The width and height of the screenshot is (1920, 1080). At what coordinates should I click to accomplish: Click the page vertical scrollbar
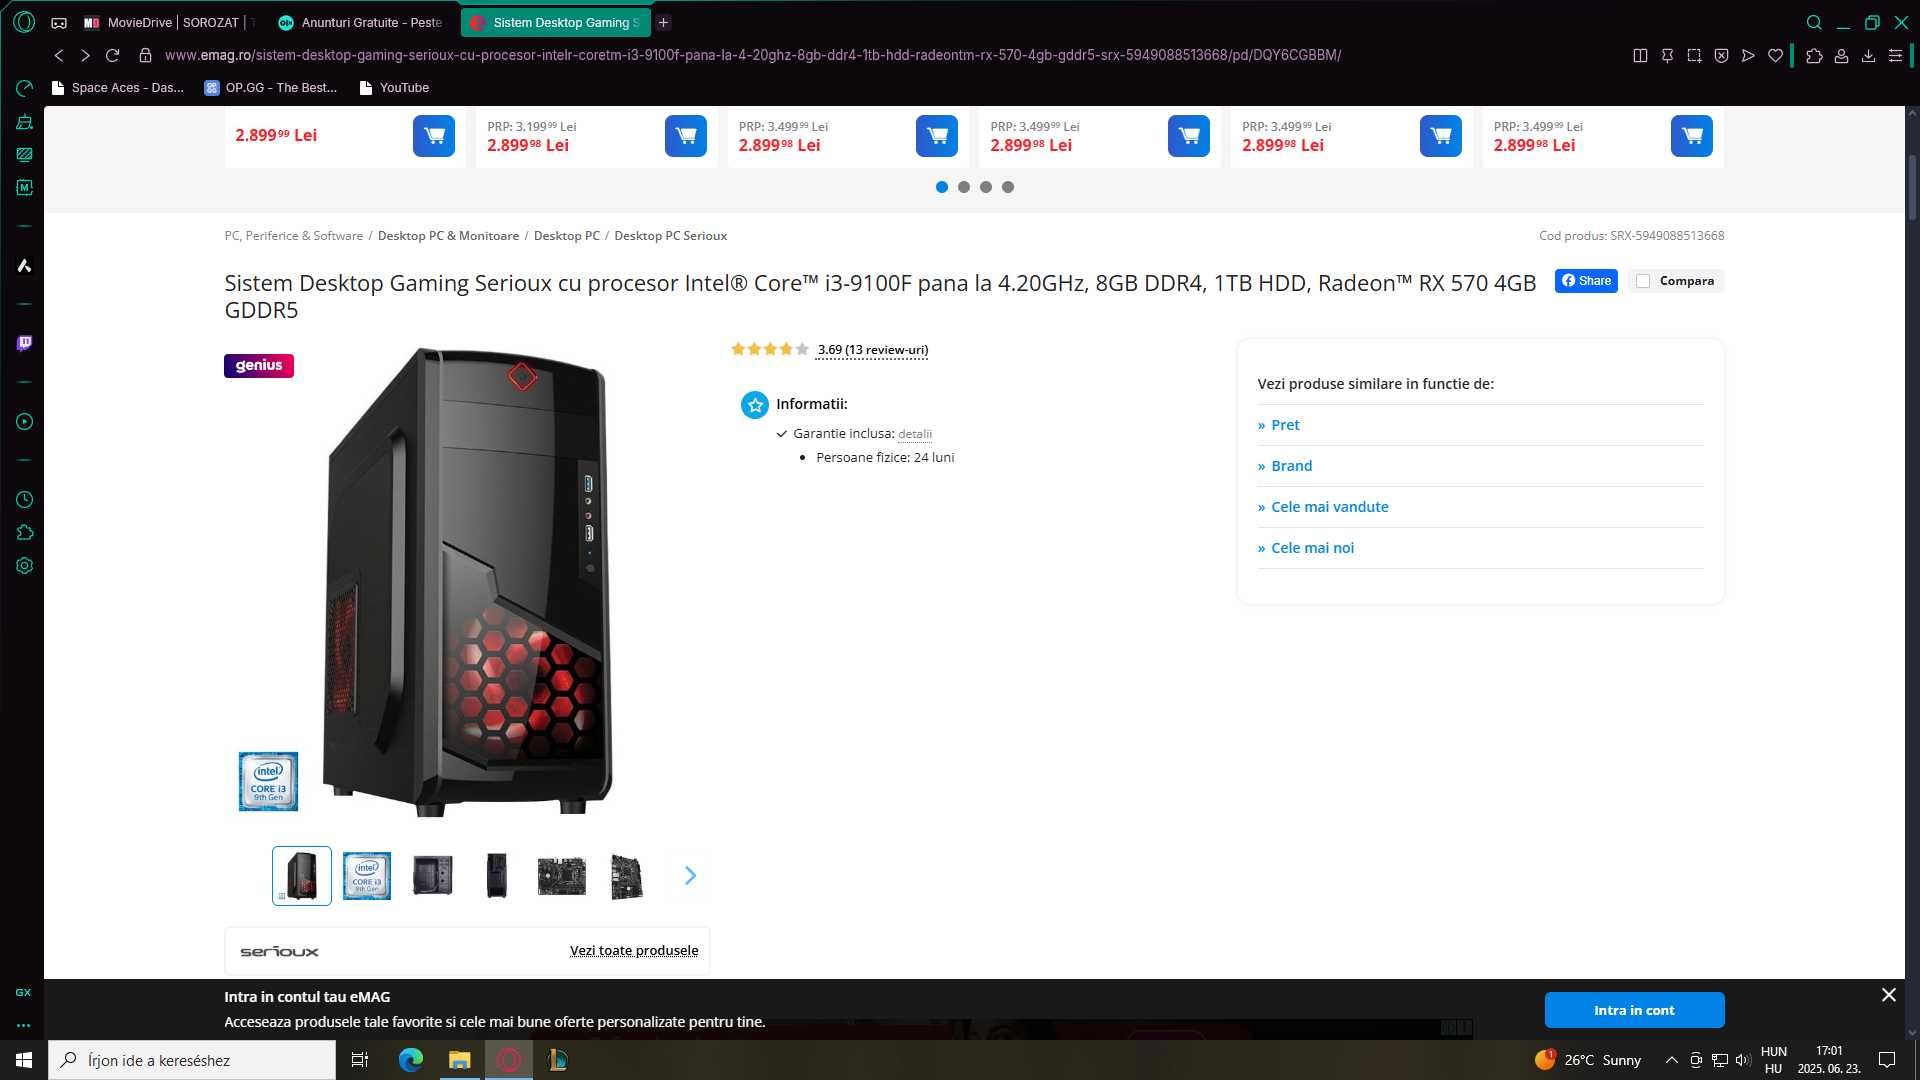1912,187
